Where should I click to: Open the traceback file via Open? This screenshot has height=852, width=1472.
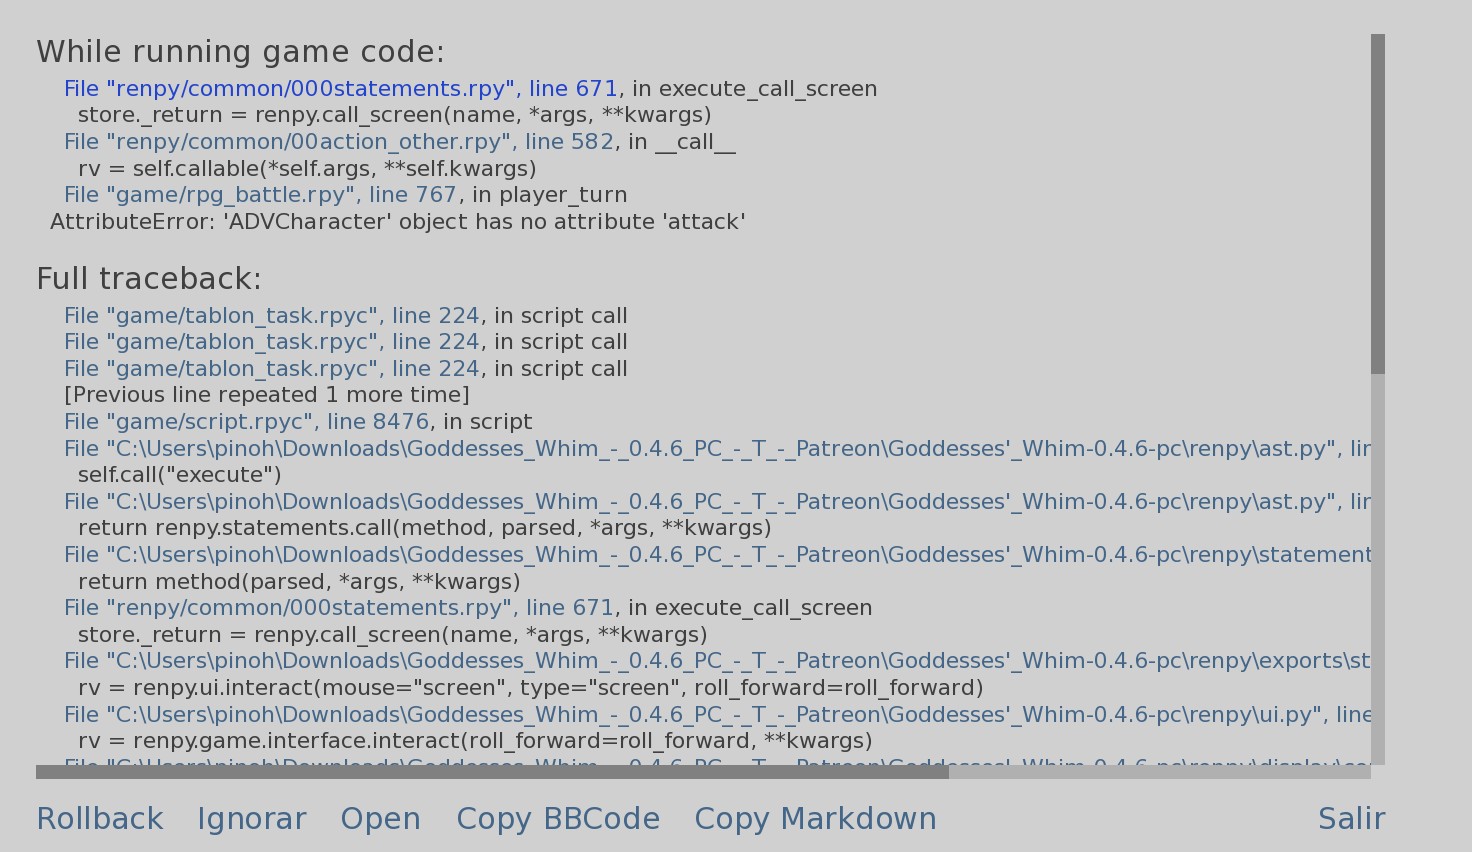pos(381,819)
